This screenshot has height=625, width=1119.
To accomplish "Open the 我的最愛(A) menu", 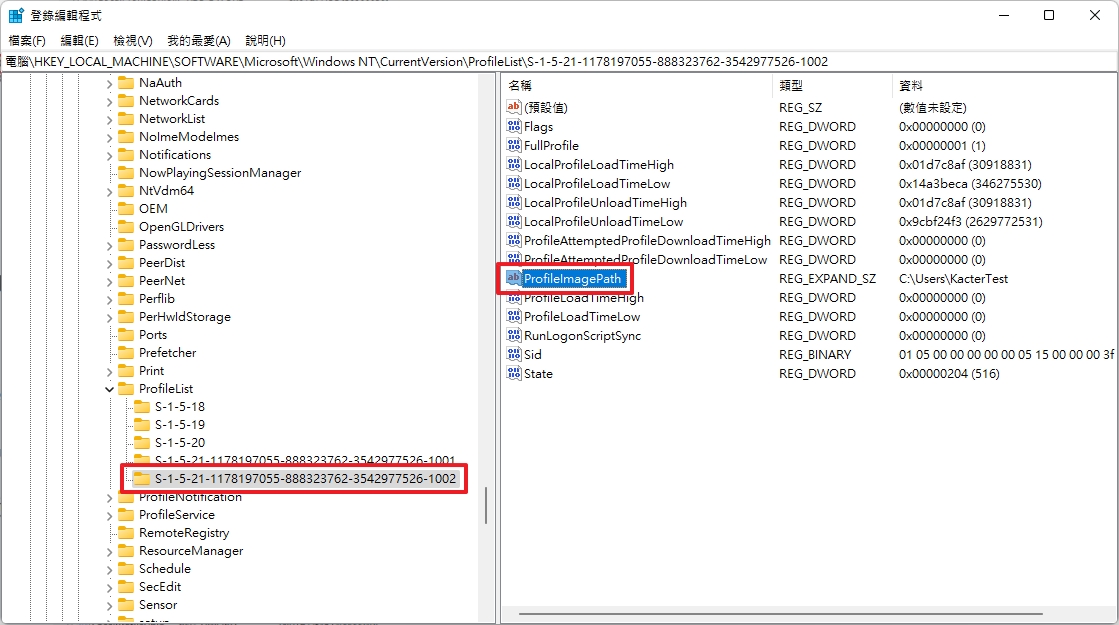I will 198,41.
